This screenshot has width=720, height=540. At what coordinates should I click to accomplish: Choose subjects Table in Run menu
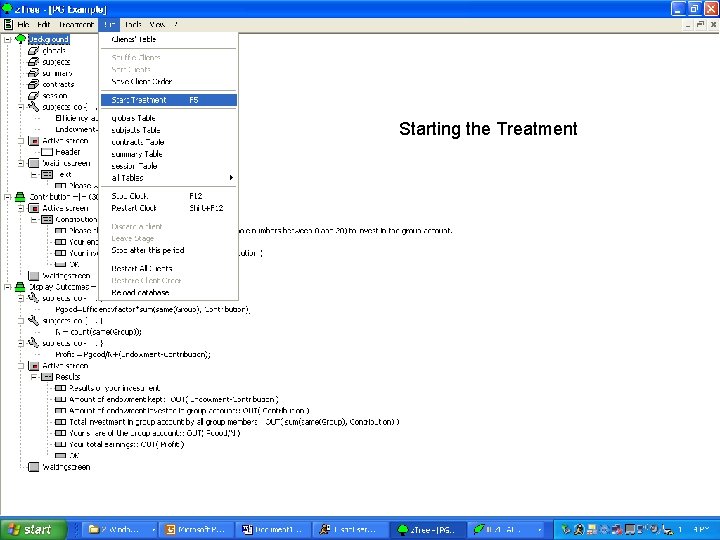169,130
